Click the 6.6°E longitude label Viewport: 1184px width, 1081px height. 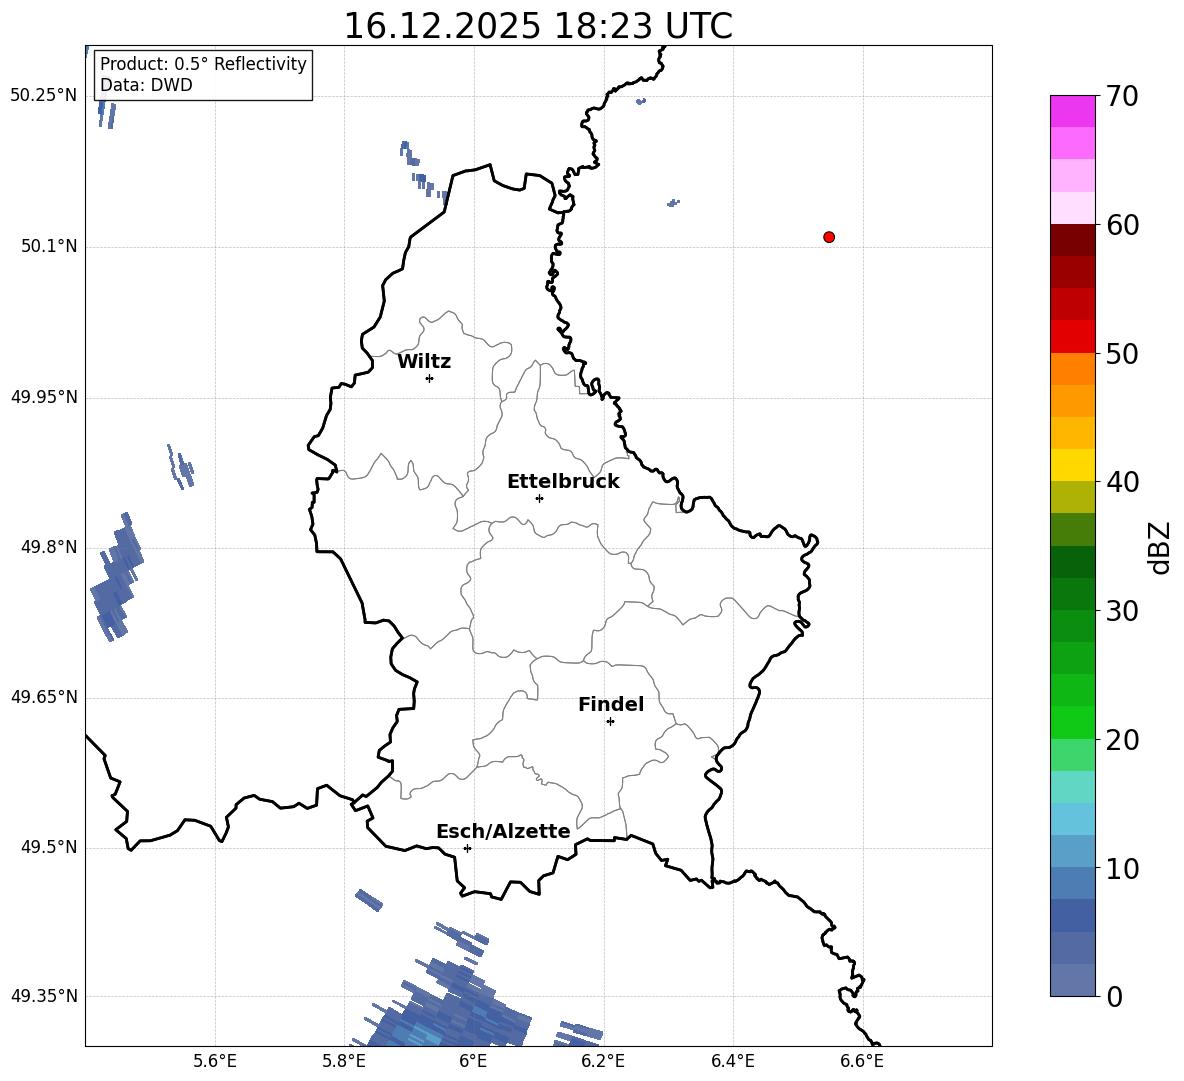(862, 1061)
